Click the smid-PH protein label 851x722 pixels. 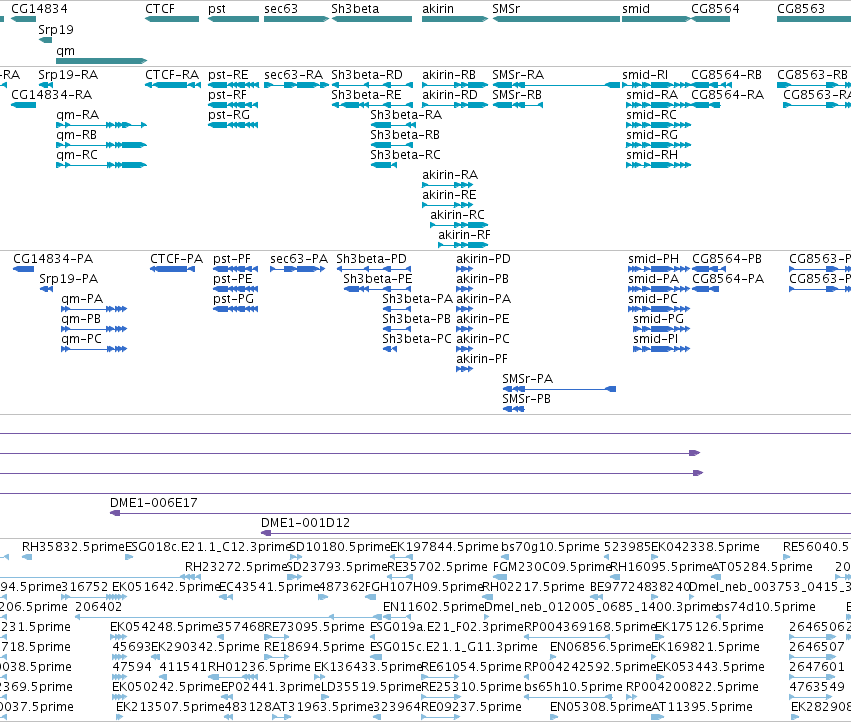click(x=653, y=259)
